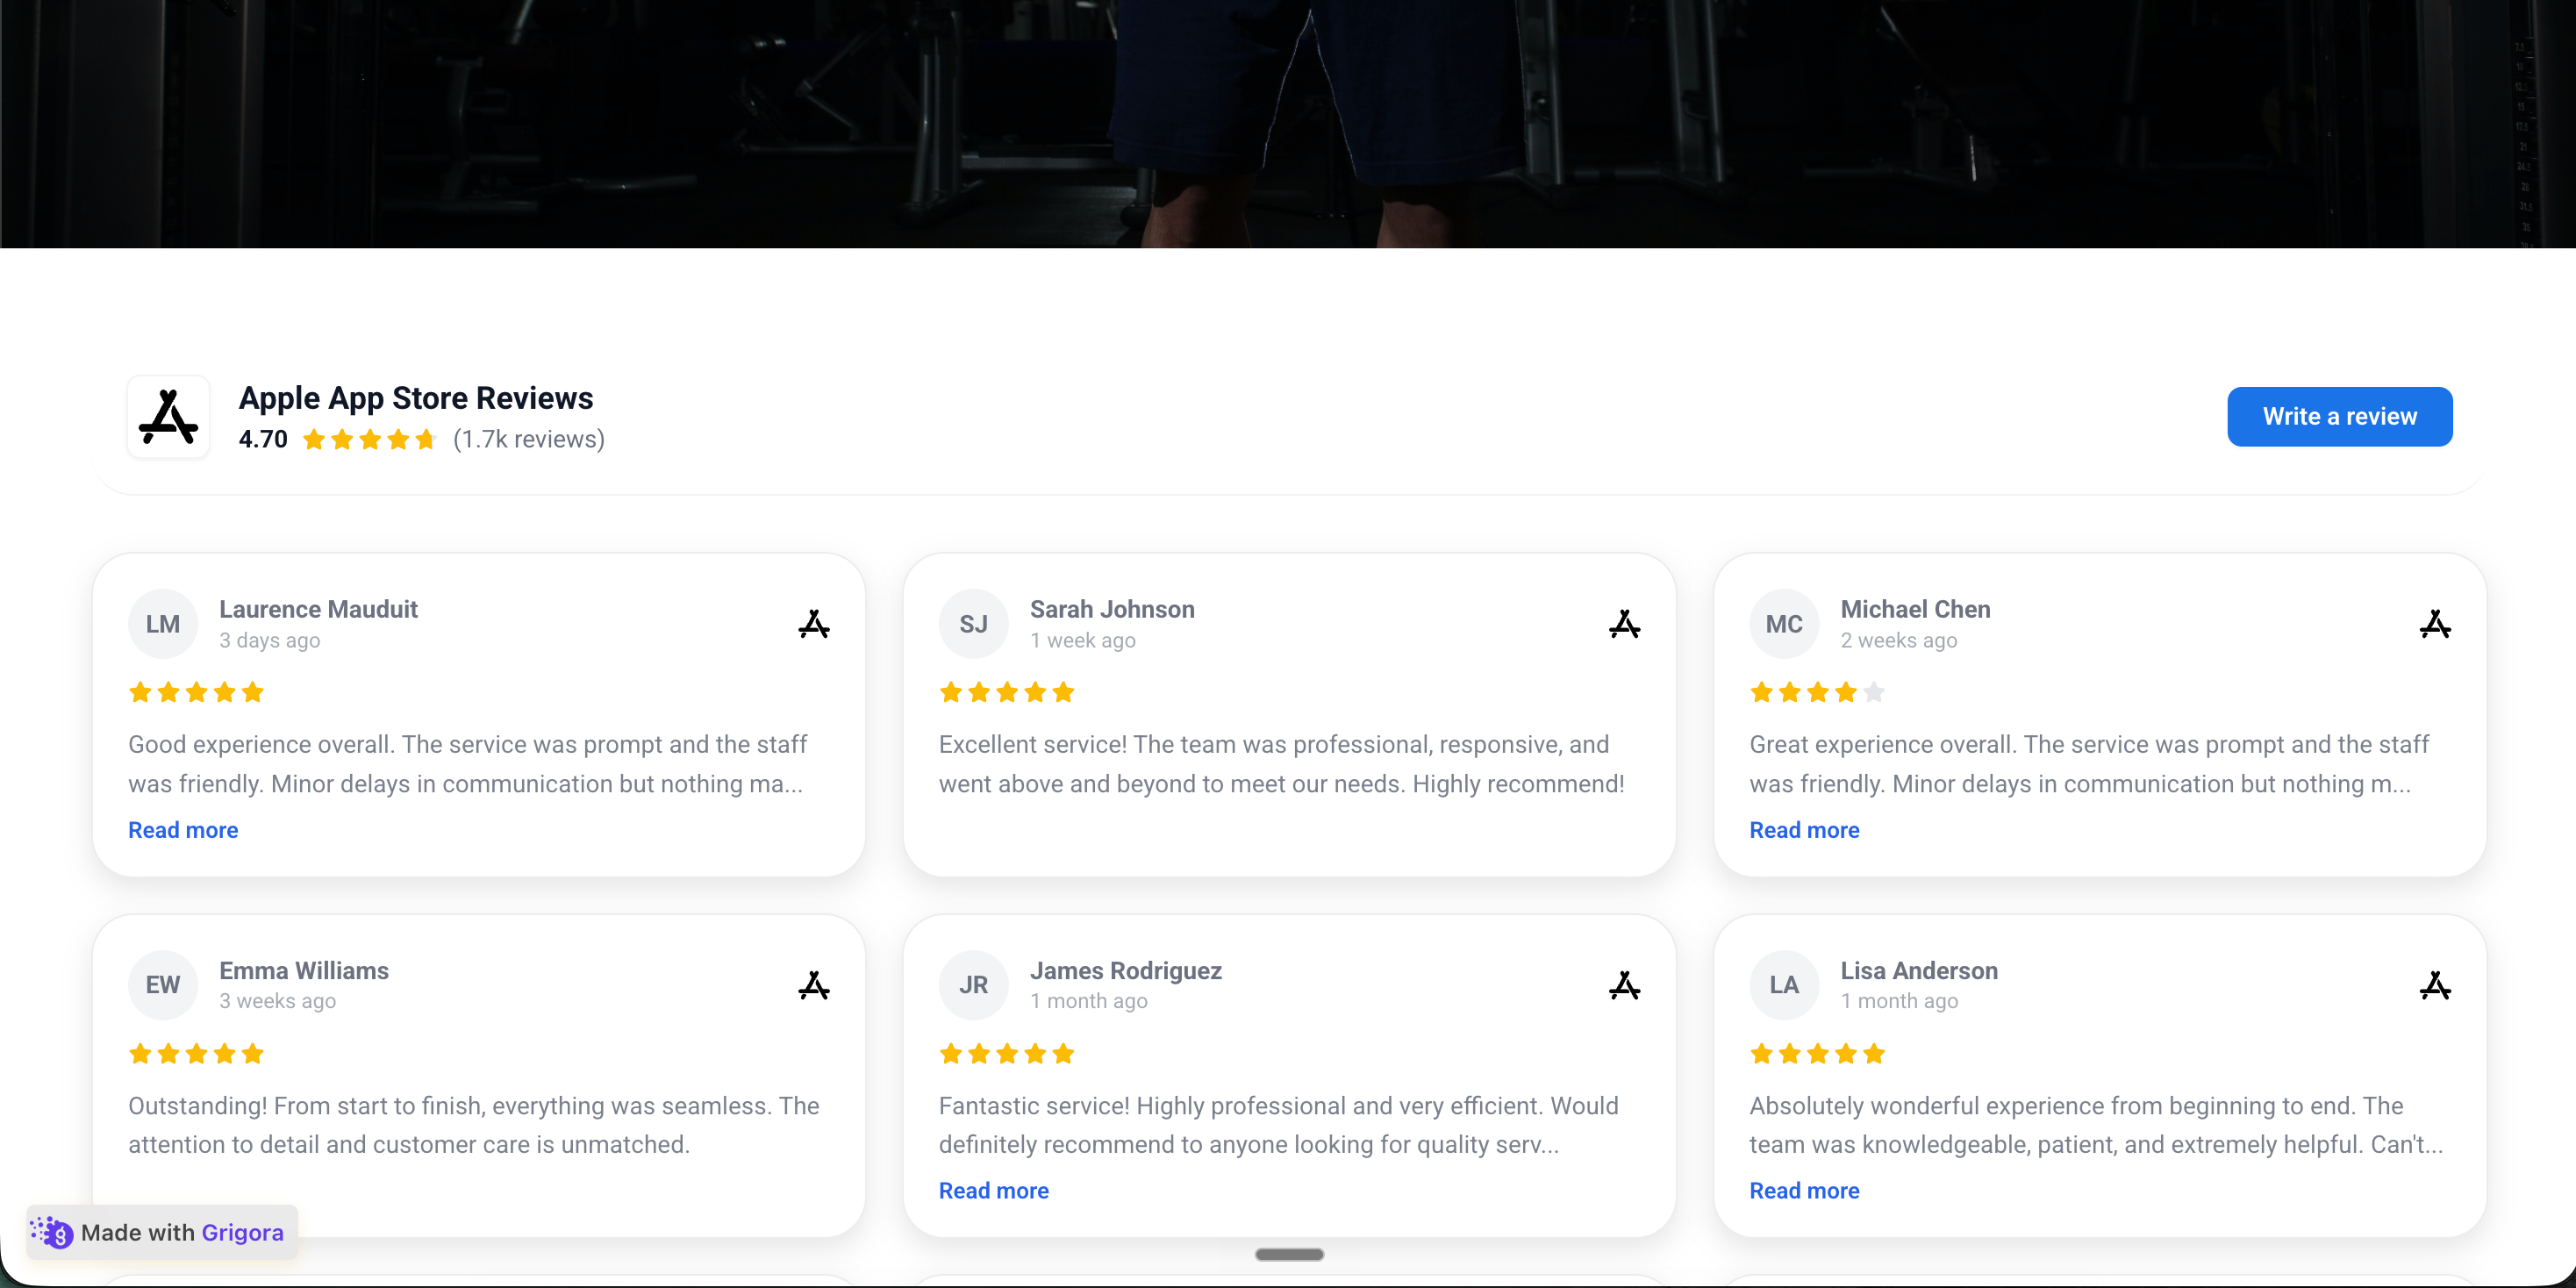The height and width of the screenshot is (1288, 2576).
Task: Click the overall 4.70 star rating row
Action: click(370, 439)
